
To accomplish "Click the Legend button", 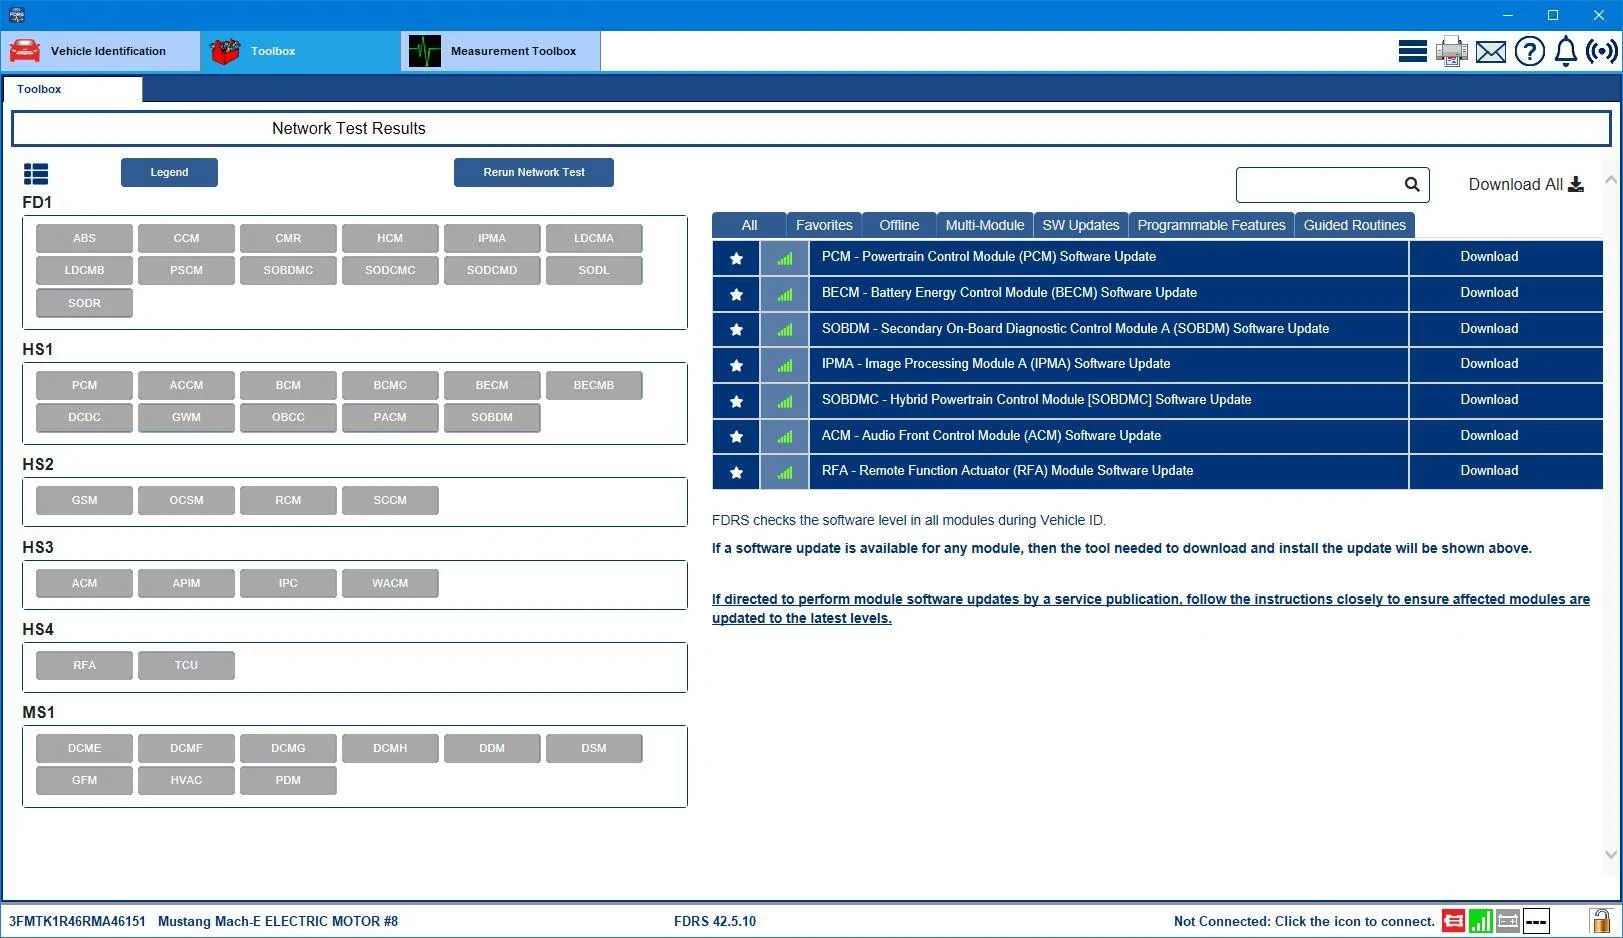I will (169, 172).
